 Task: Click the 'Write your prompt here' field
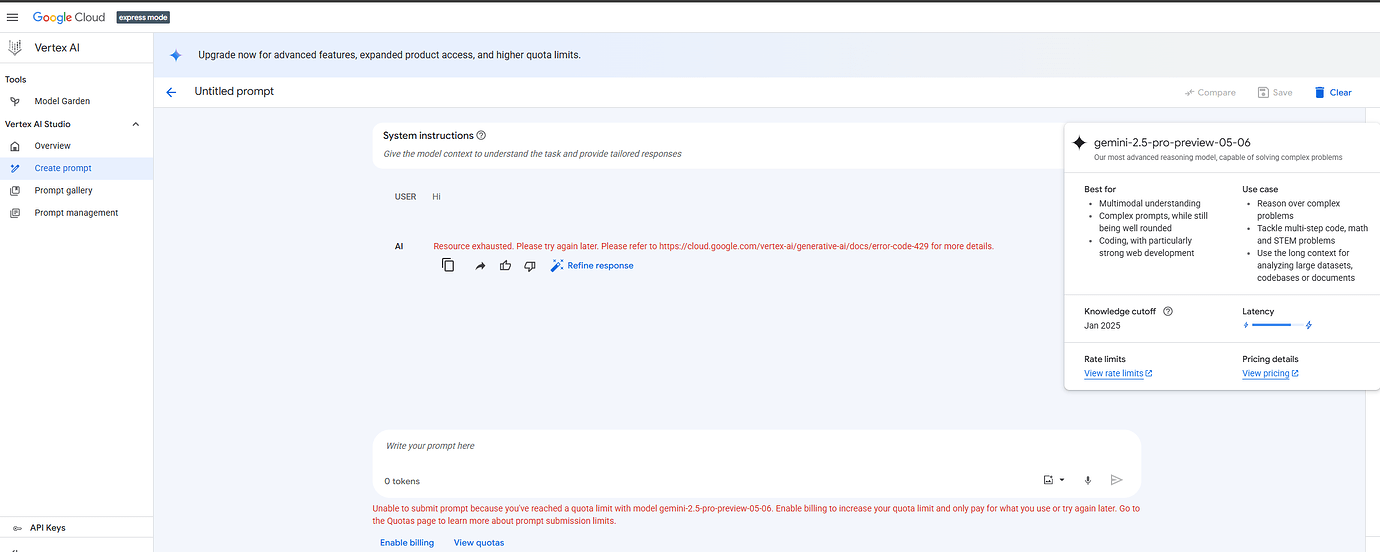pos(757,446)
